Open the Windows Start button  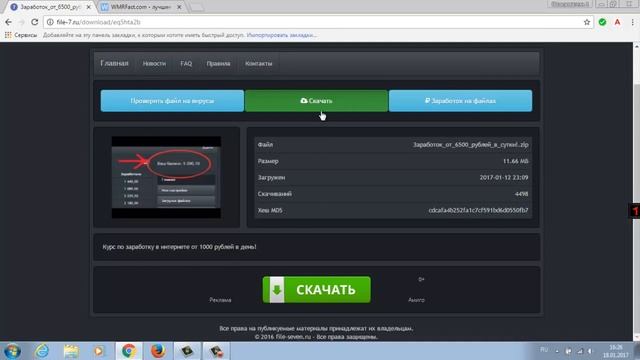13,351
